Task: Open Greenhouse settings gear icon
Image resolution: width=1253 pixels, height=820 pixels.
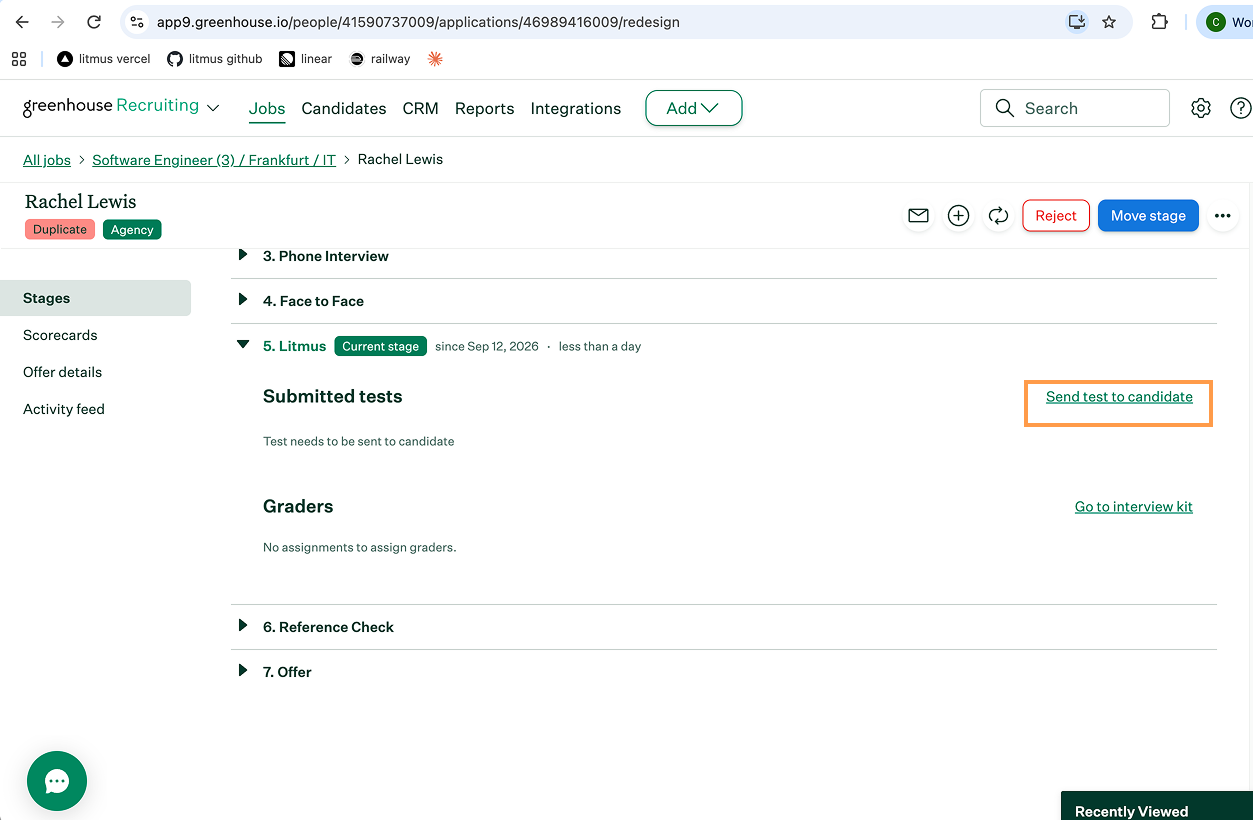Action: pyautogui.click(x=1201, y=108)
